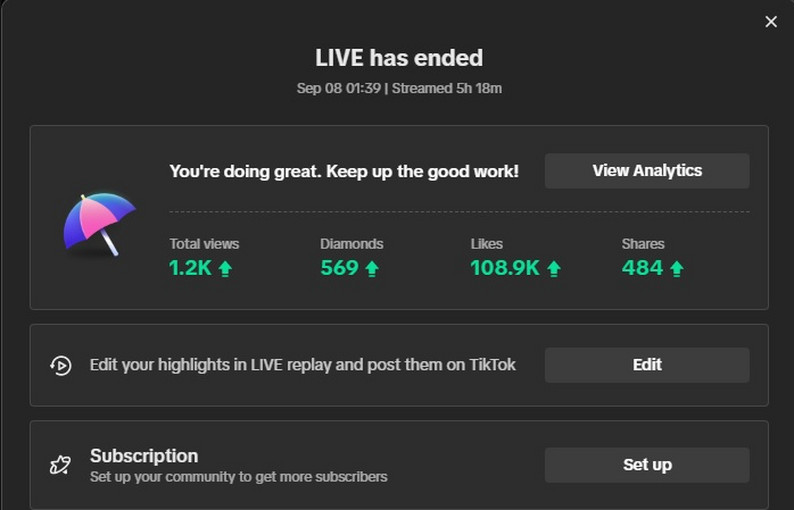The width and height of the screenshot is (794, 510).
Task: Select the 1.2K total views value
Action: tap(190, 268)
